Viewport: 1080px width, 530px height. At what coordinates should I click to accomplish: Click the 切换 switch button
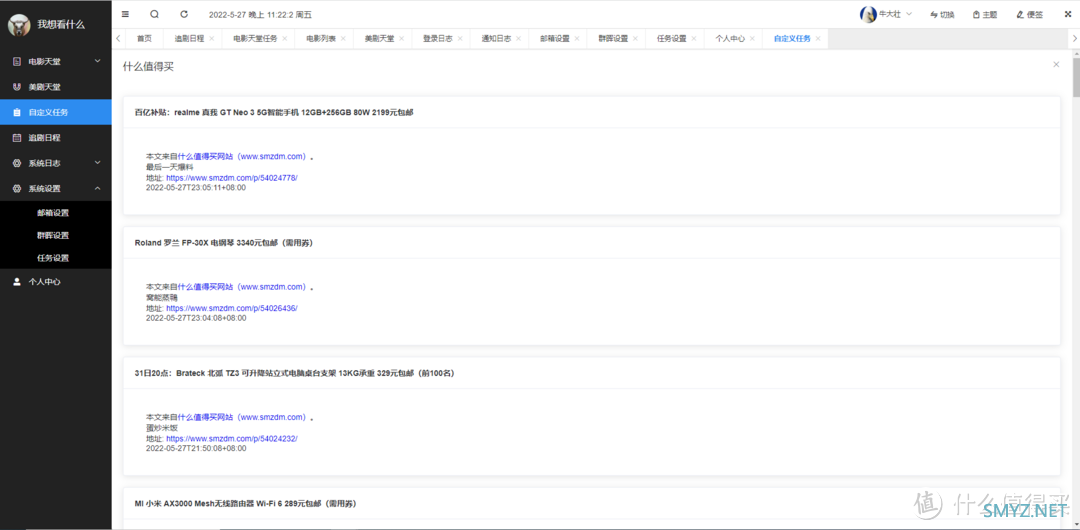[x=942, y=14]
